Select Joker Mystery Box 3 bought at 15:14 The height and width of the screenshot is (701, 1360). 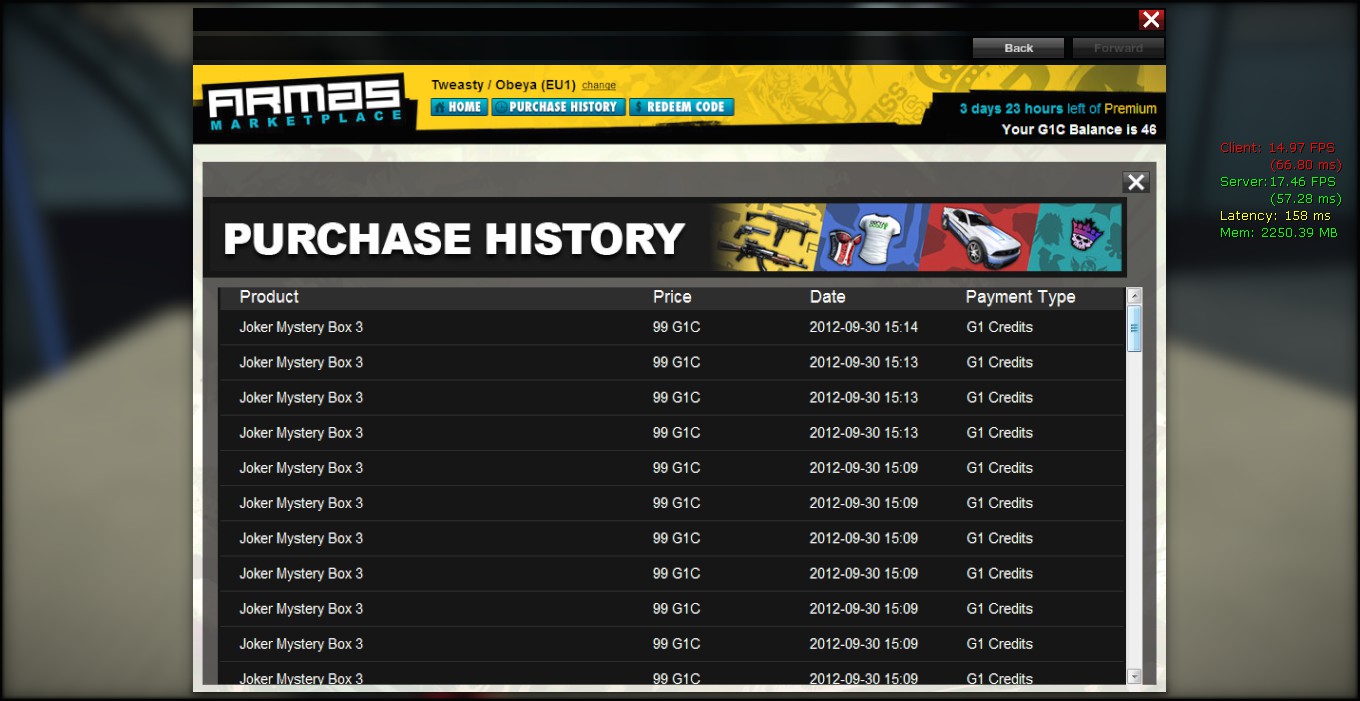[x=301, y=327]
